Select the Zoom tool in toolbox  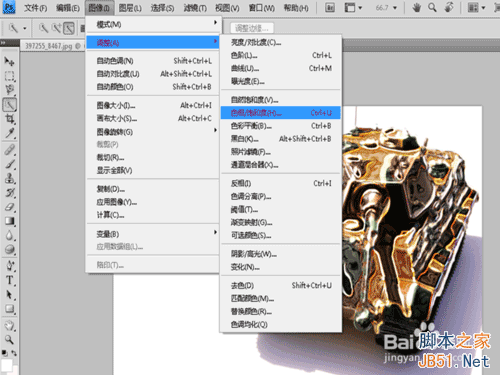9,340
